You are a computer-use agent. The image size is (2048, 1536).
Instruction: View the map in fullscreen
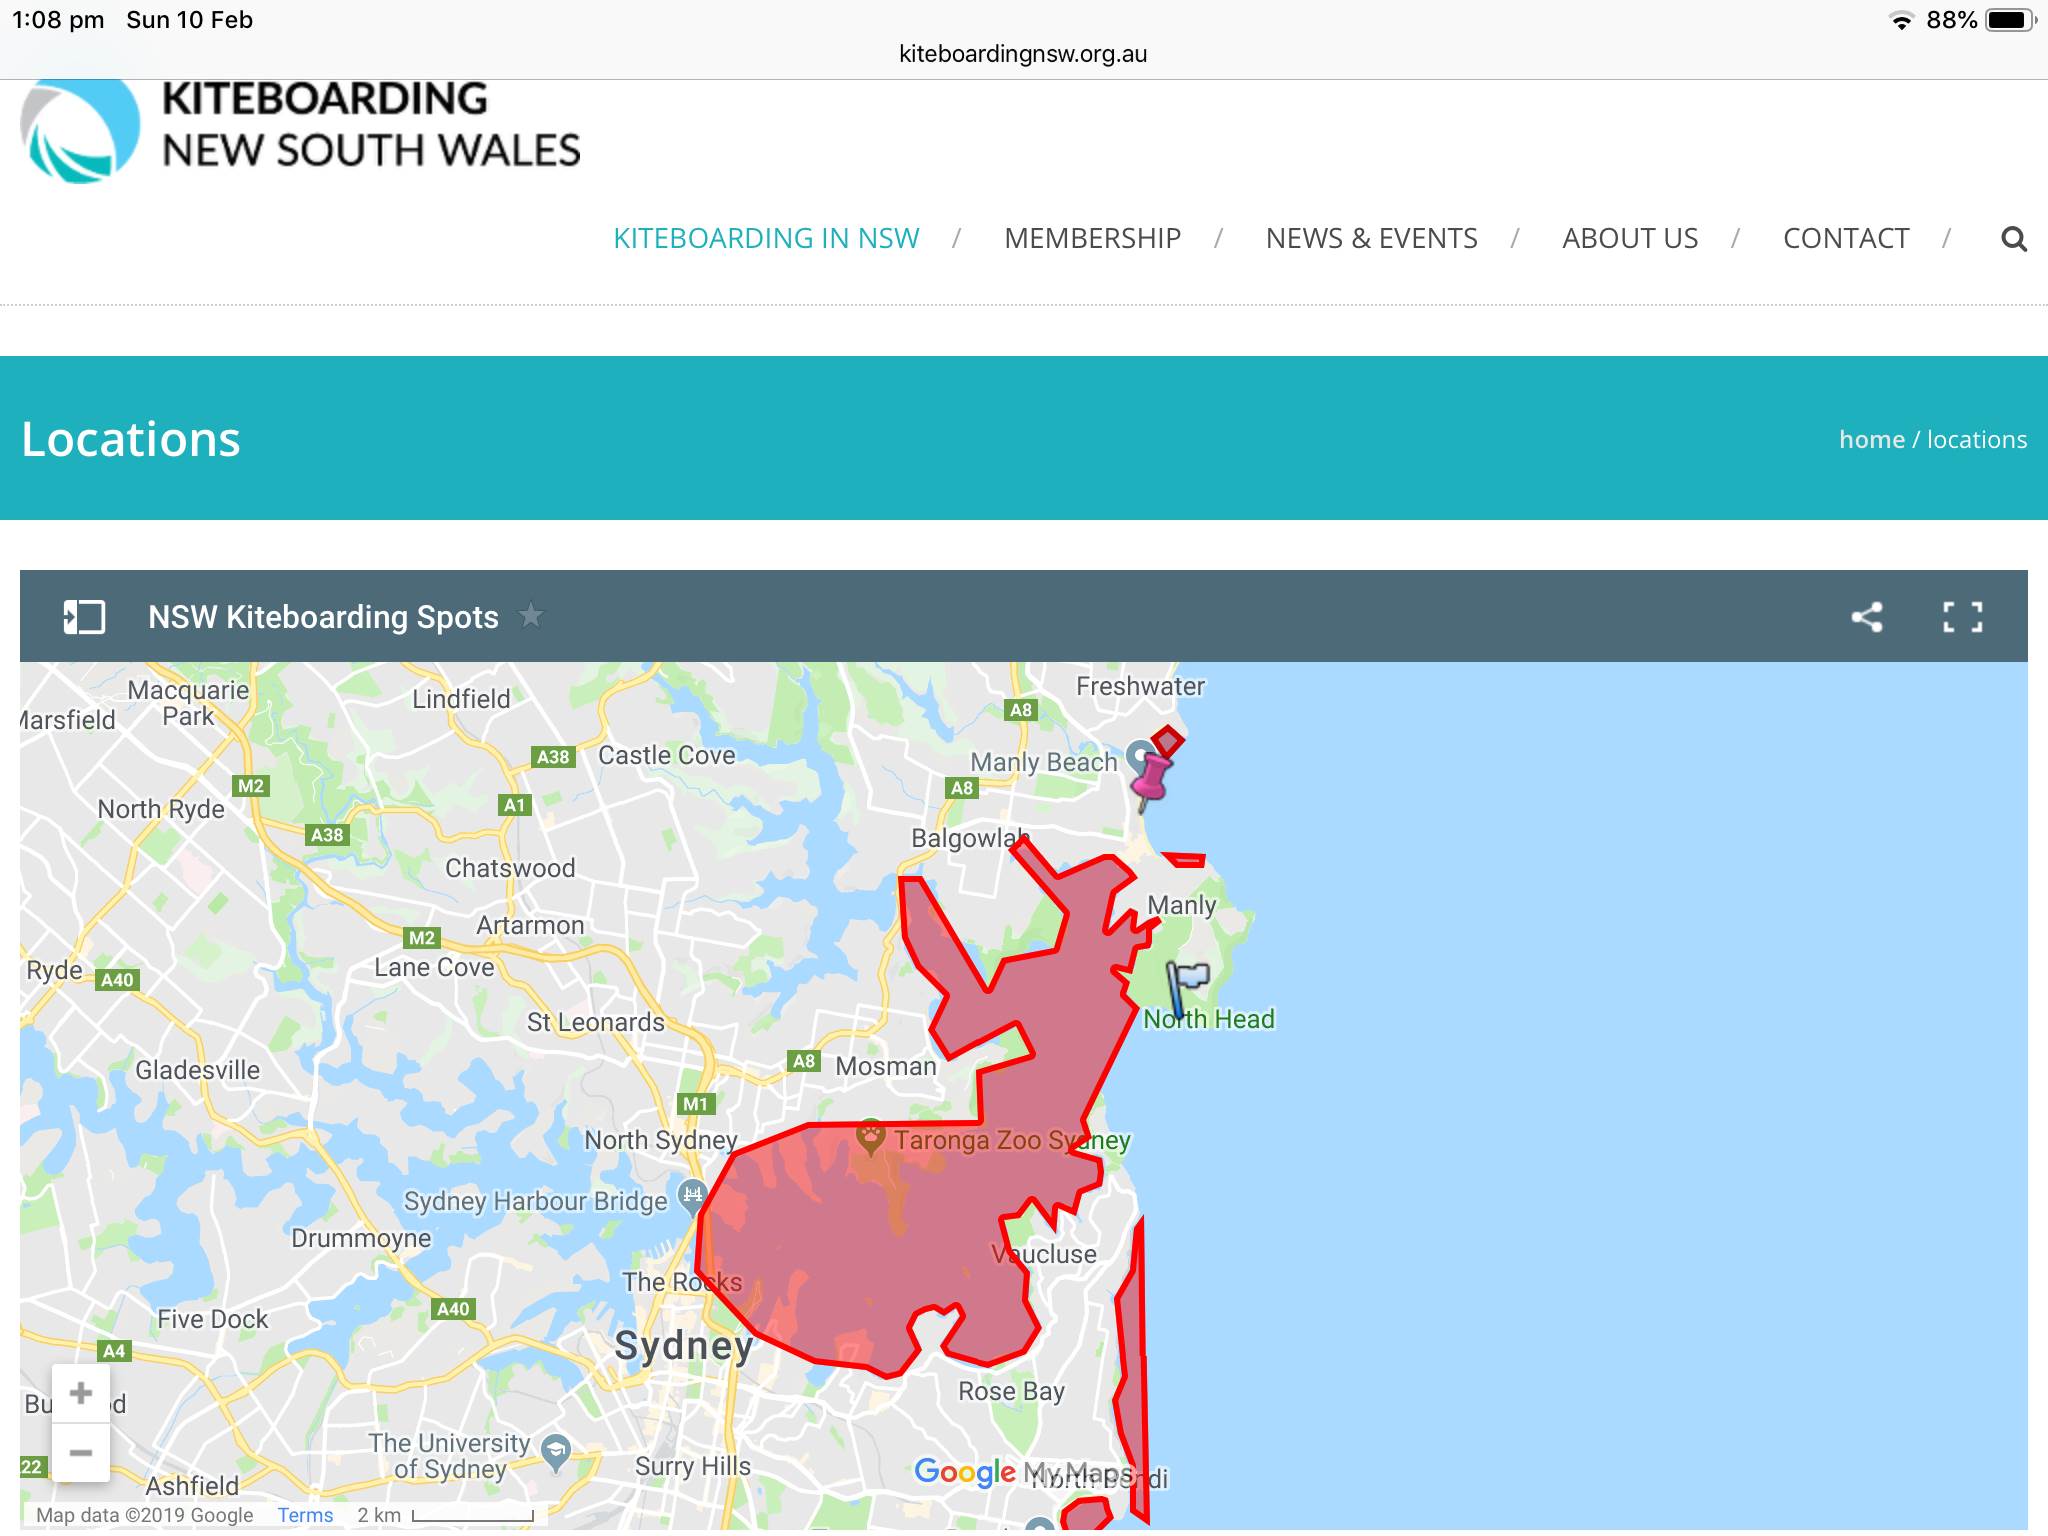[x=1962, y=617]
